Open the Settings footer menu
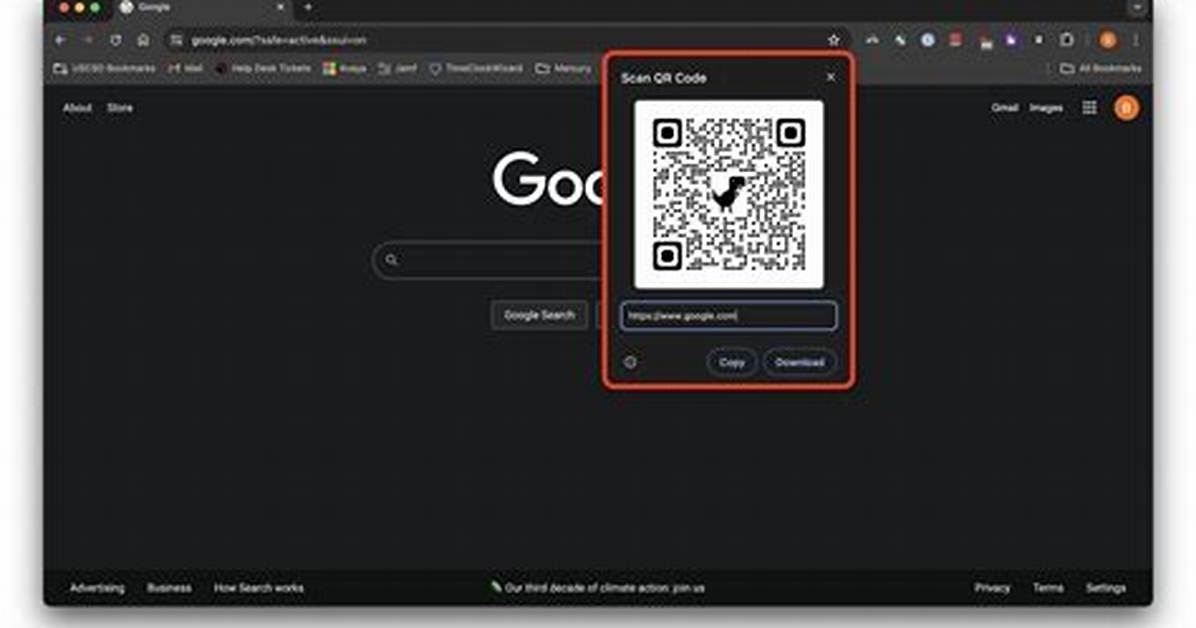Screen dimensions: 1196x628 (x=1105, y=588)
